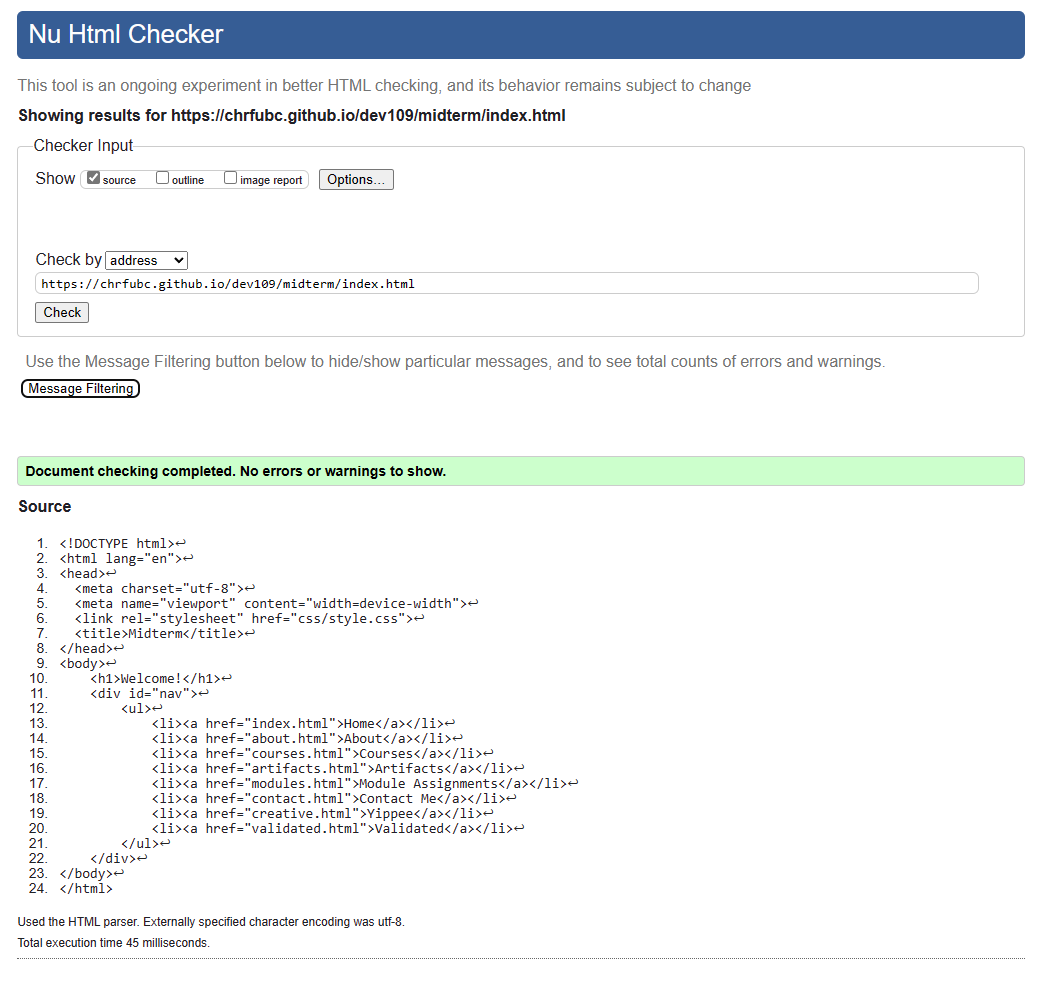1041x981 pixels.
Task: Uncheck the source checkbox
Action: click(x=94, y=178)
